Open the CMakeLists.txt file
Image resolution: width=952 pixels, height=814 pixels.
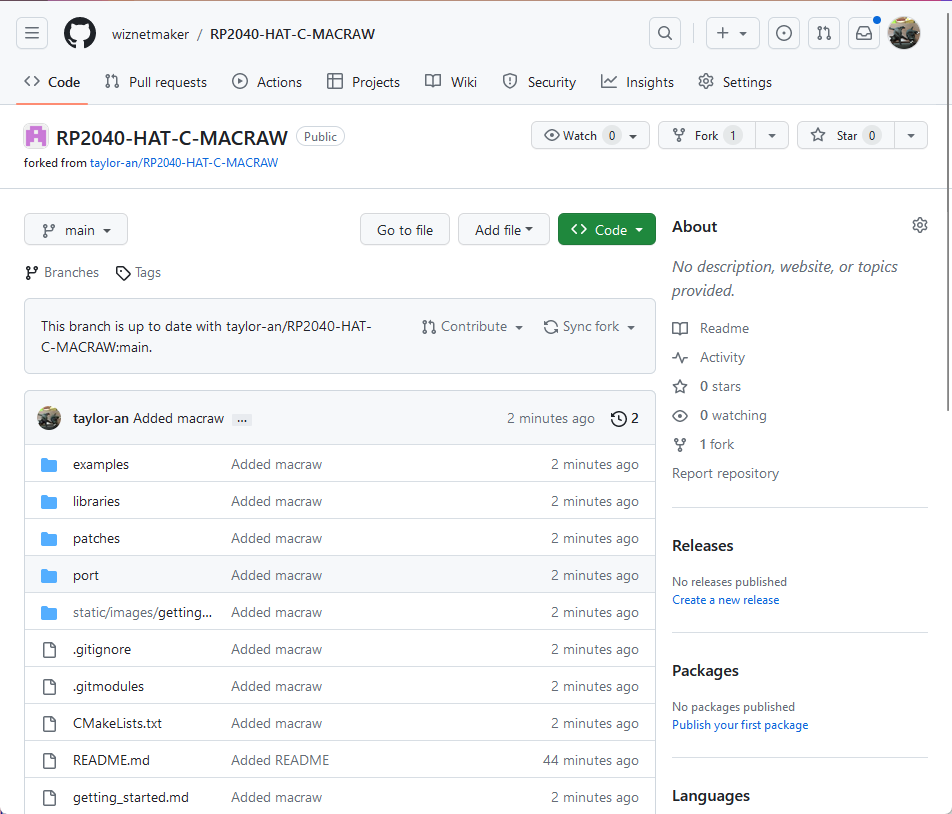pos(118,724)
